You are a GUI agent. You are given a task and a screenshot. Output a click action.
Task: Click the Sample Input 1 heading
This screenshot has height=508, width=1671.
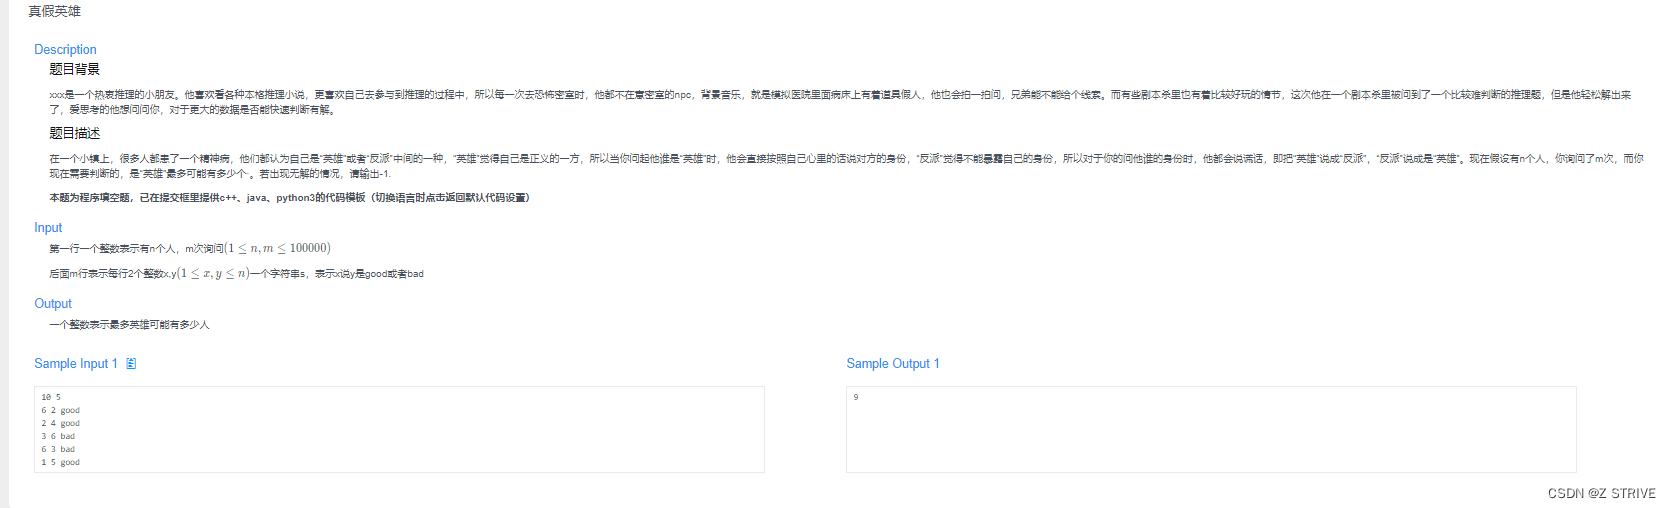click(x=76, y=364)
